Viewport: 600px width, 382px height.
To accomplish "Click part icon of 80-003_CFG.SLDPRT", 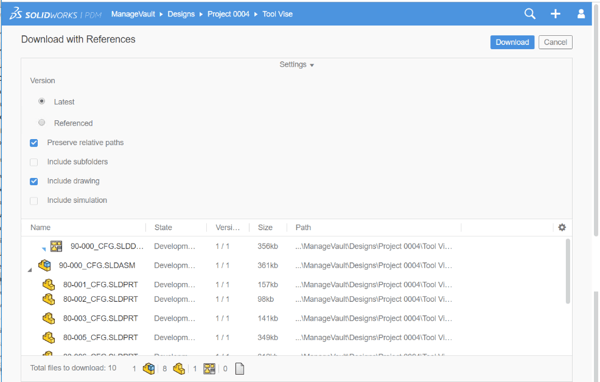I will pos(49,318).
